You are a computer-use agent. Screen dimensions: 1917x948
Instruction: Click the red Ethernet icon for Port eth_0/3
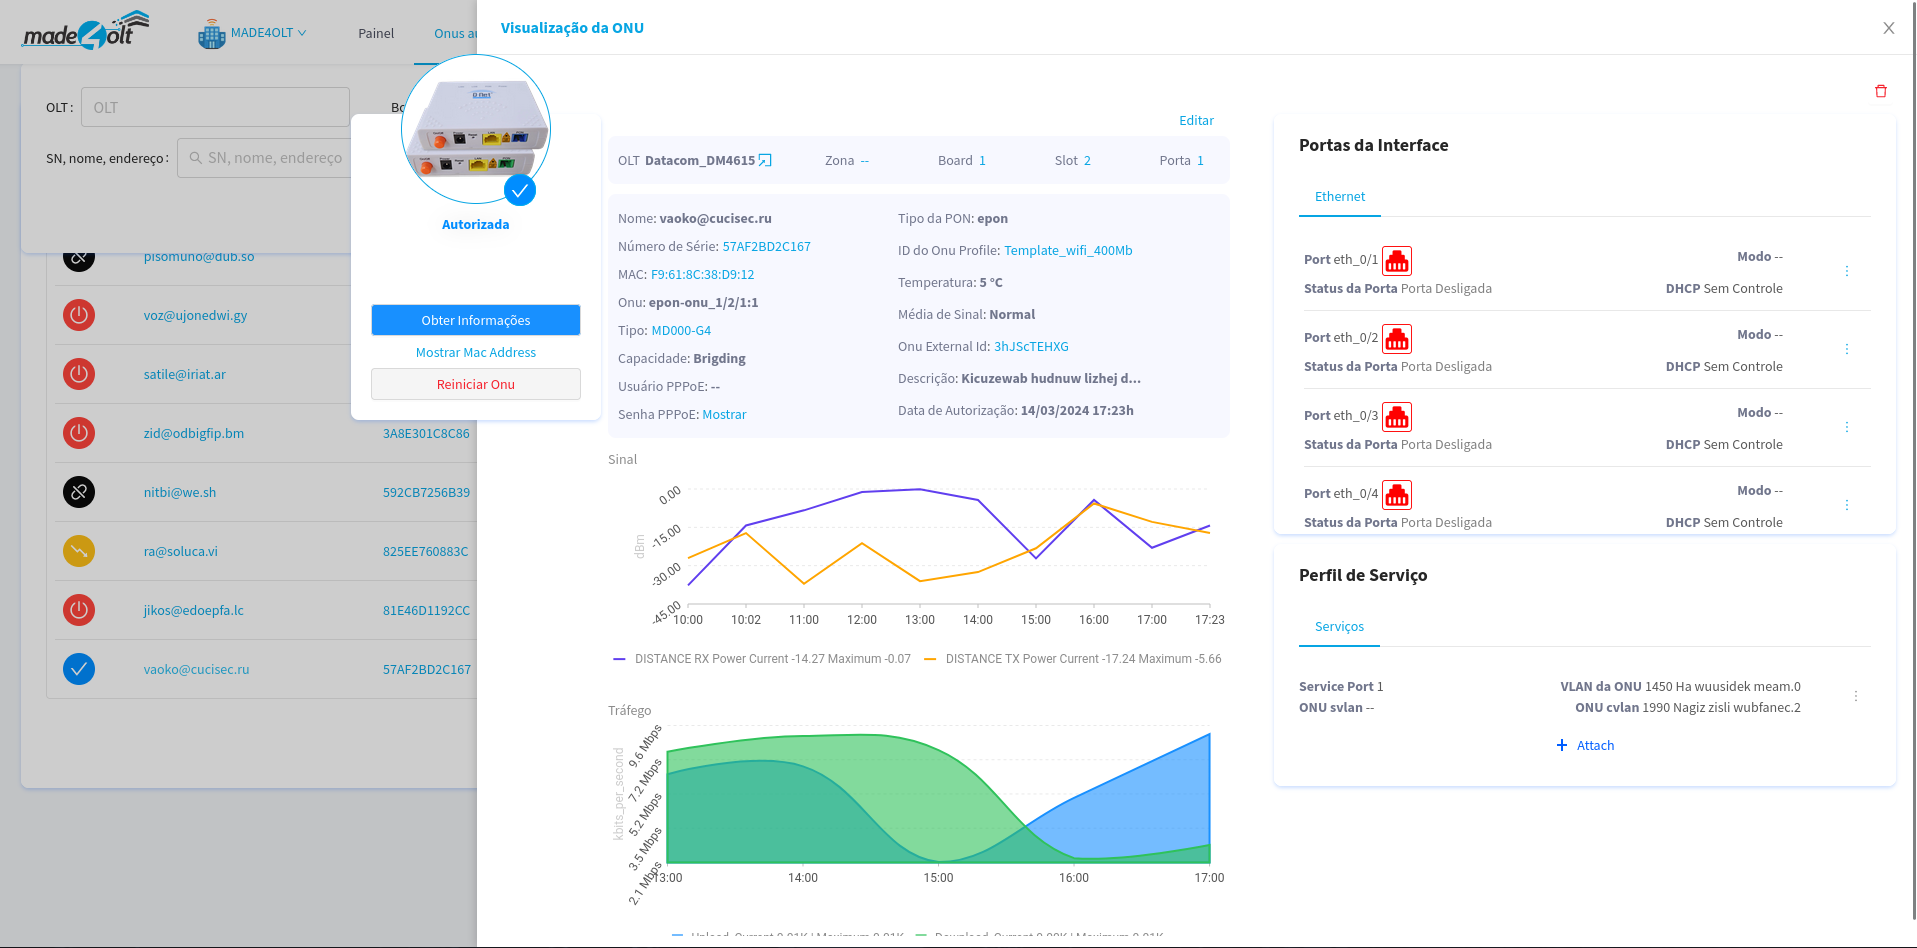coord(1396,417)
